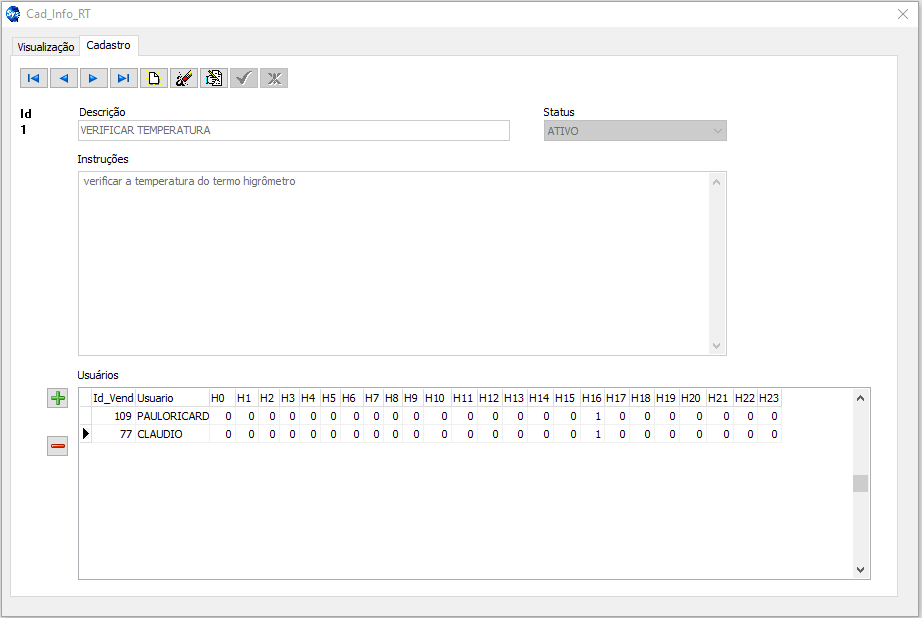This screenshot has height=618, width=922.
Task: Create a new blank record
Action: click(153, 78)
